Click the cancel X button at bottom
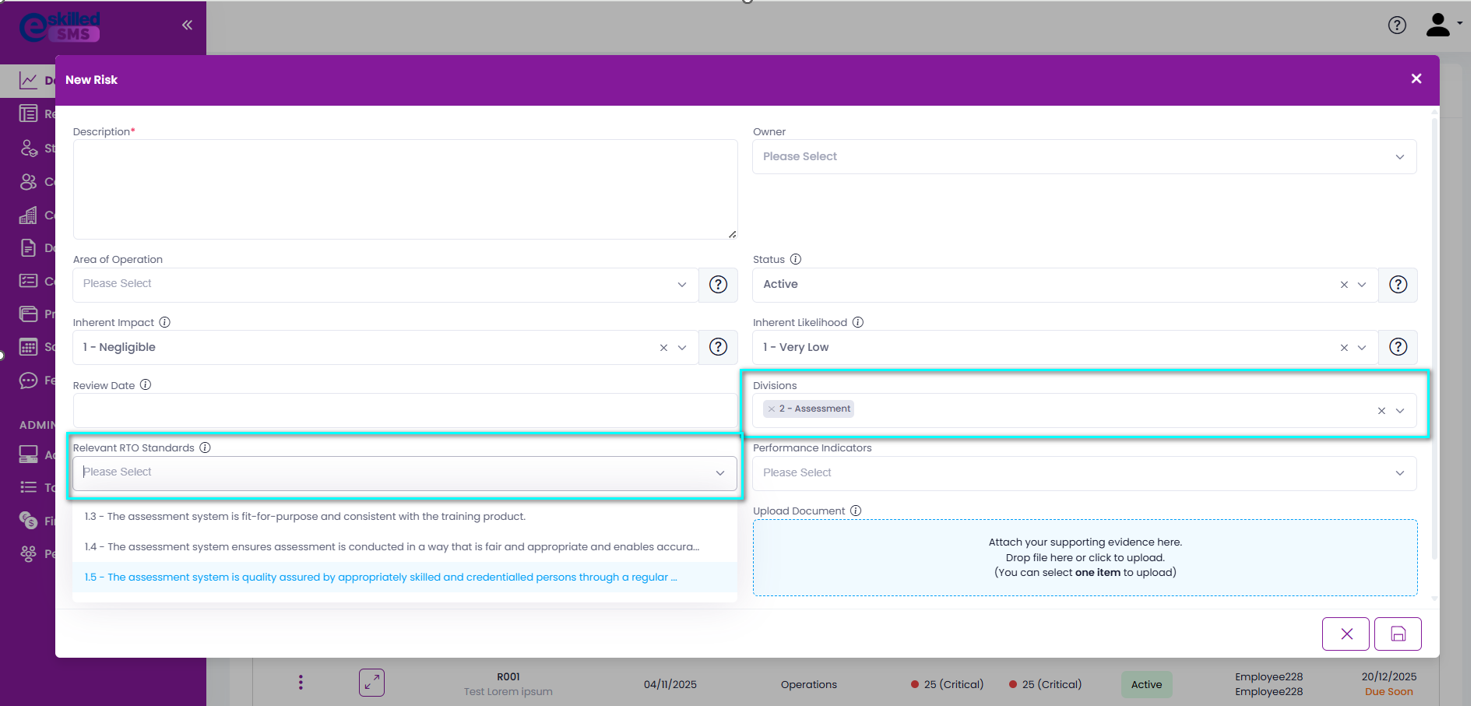 tap(1346, 634)
